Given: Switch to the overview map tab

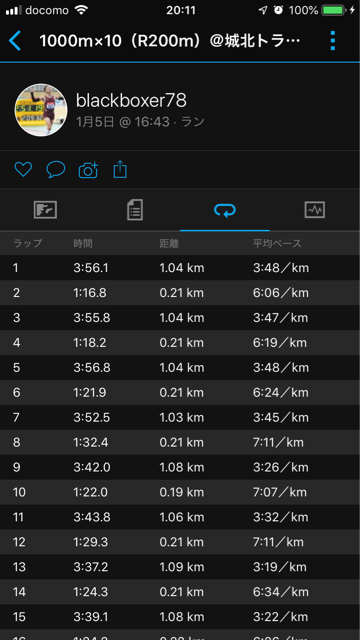Looking at the screenshot, I should [45, 210].
